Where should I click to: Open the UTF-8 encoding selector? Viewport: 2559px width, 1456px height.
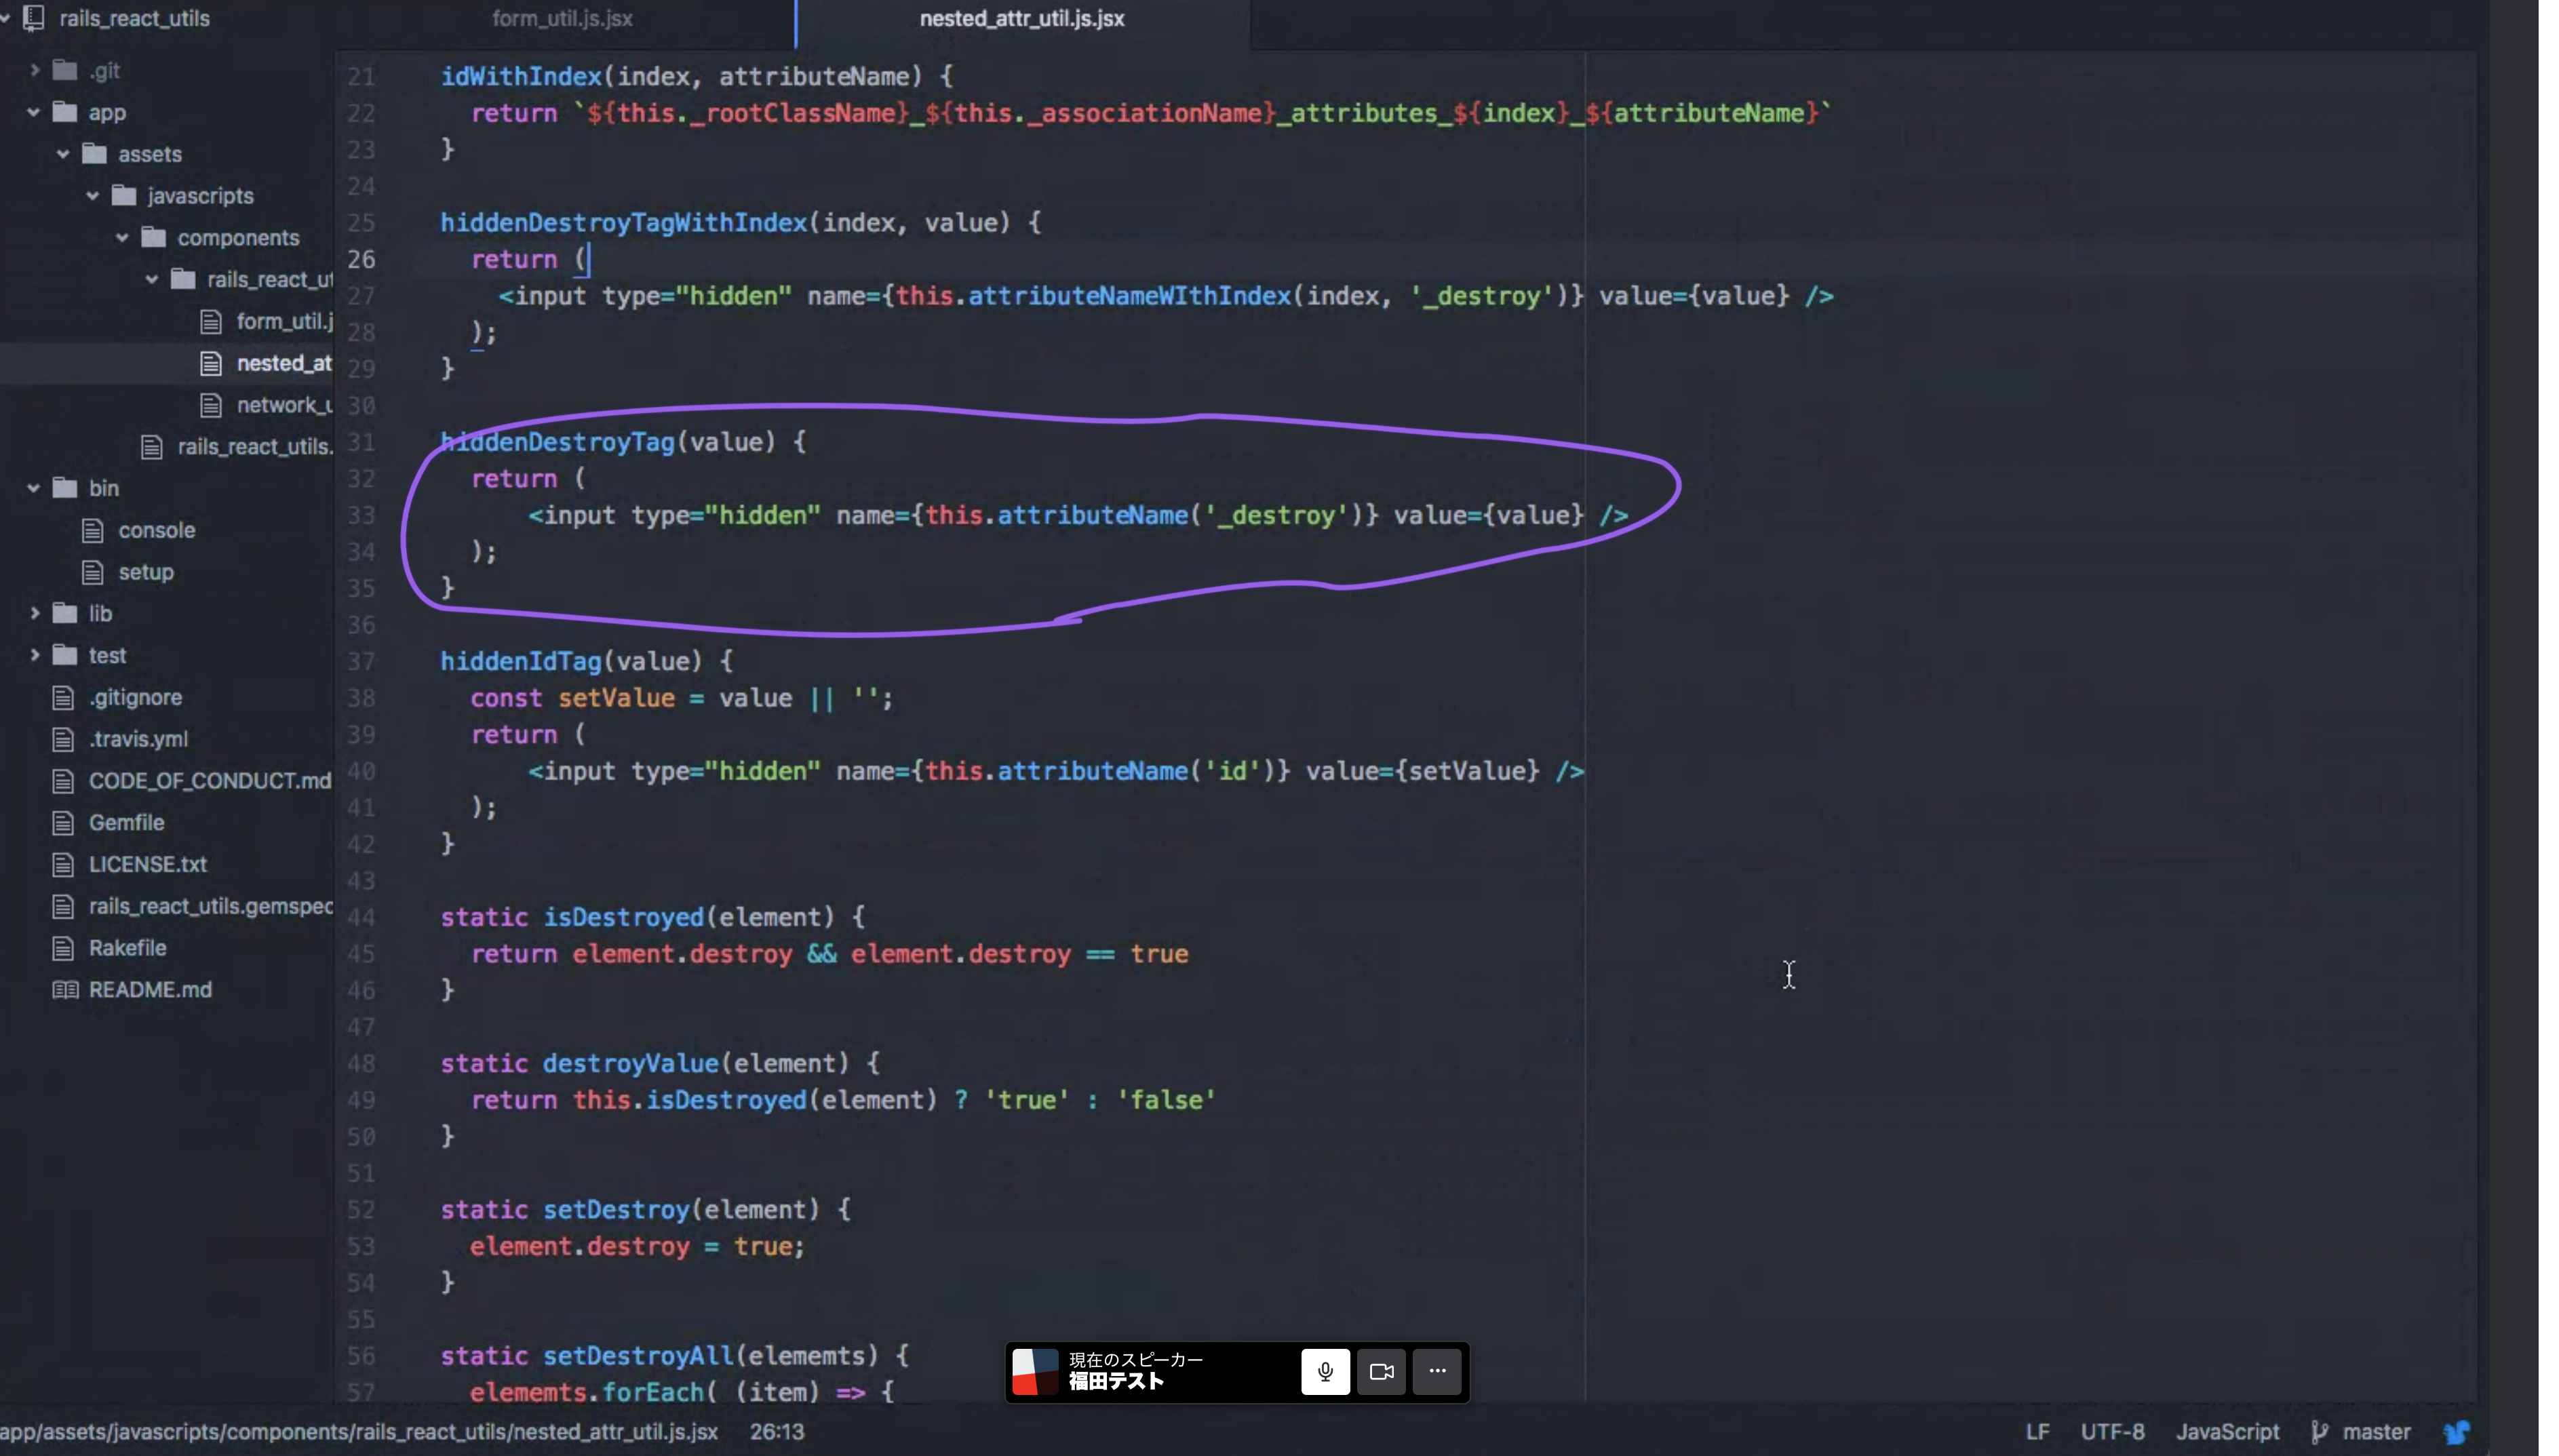tap(2113, 1432)
